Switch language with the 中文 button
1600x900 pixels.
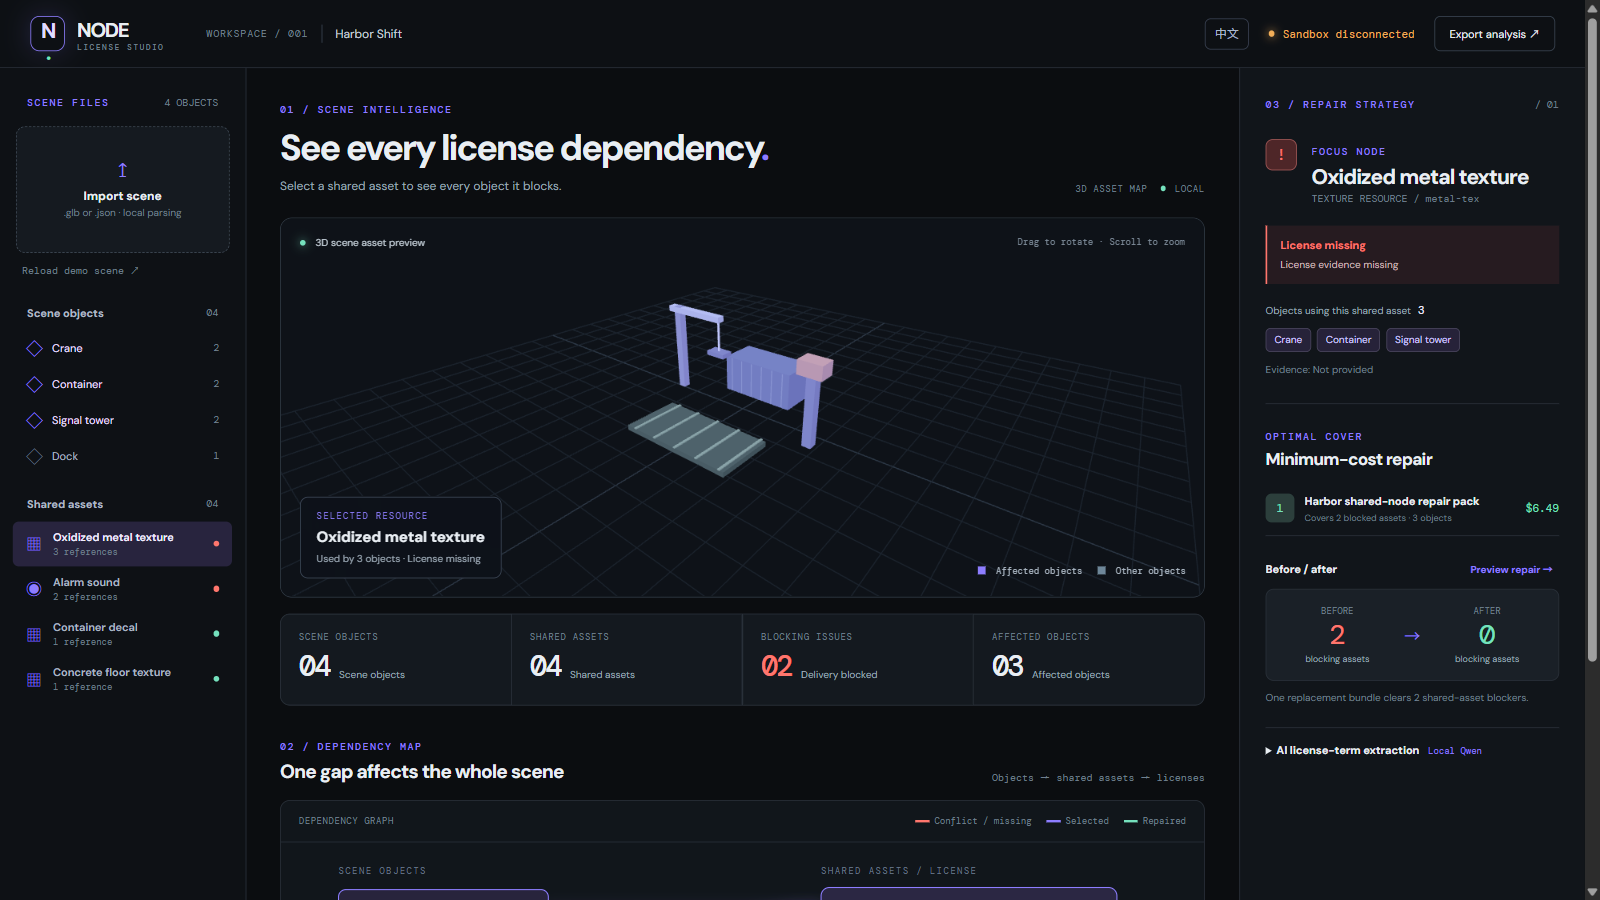coord(1226,34)
